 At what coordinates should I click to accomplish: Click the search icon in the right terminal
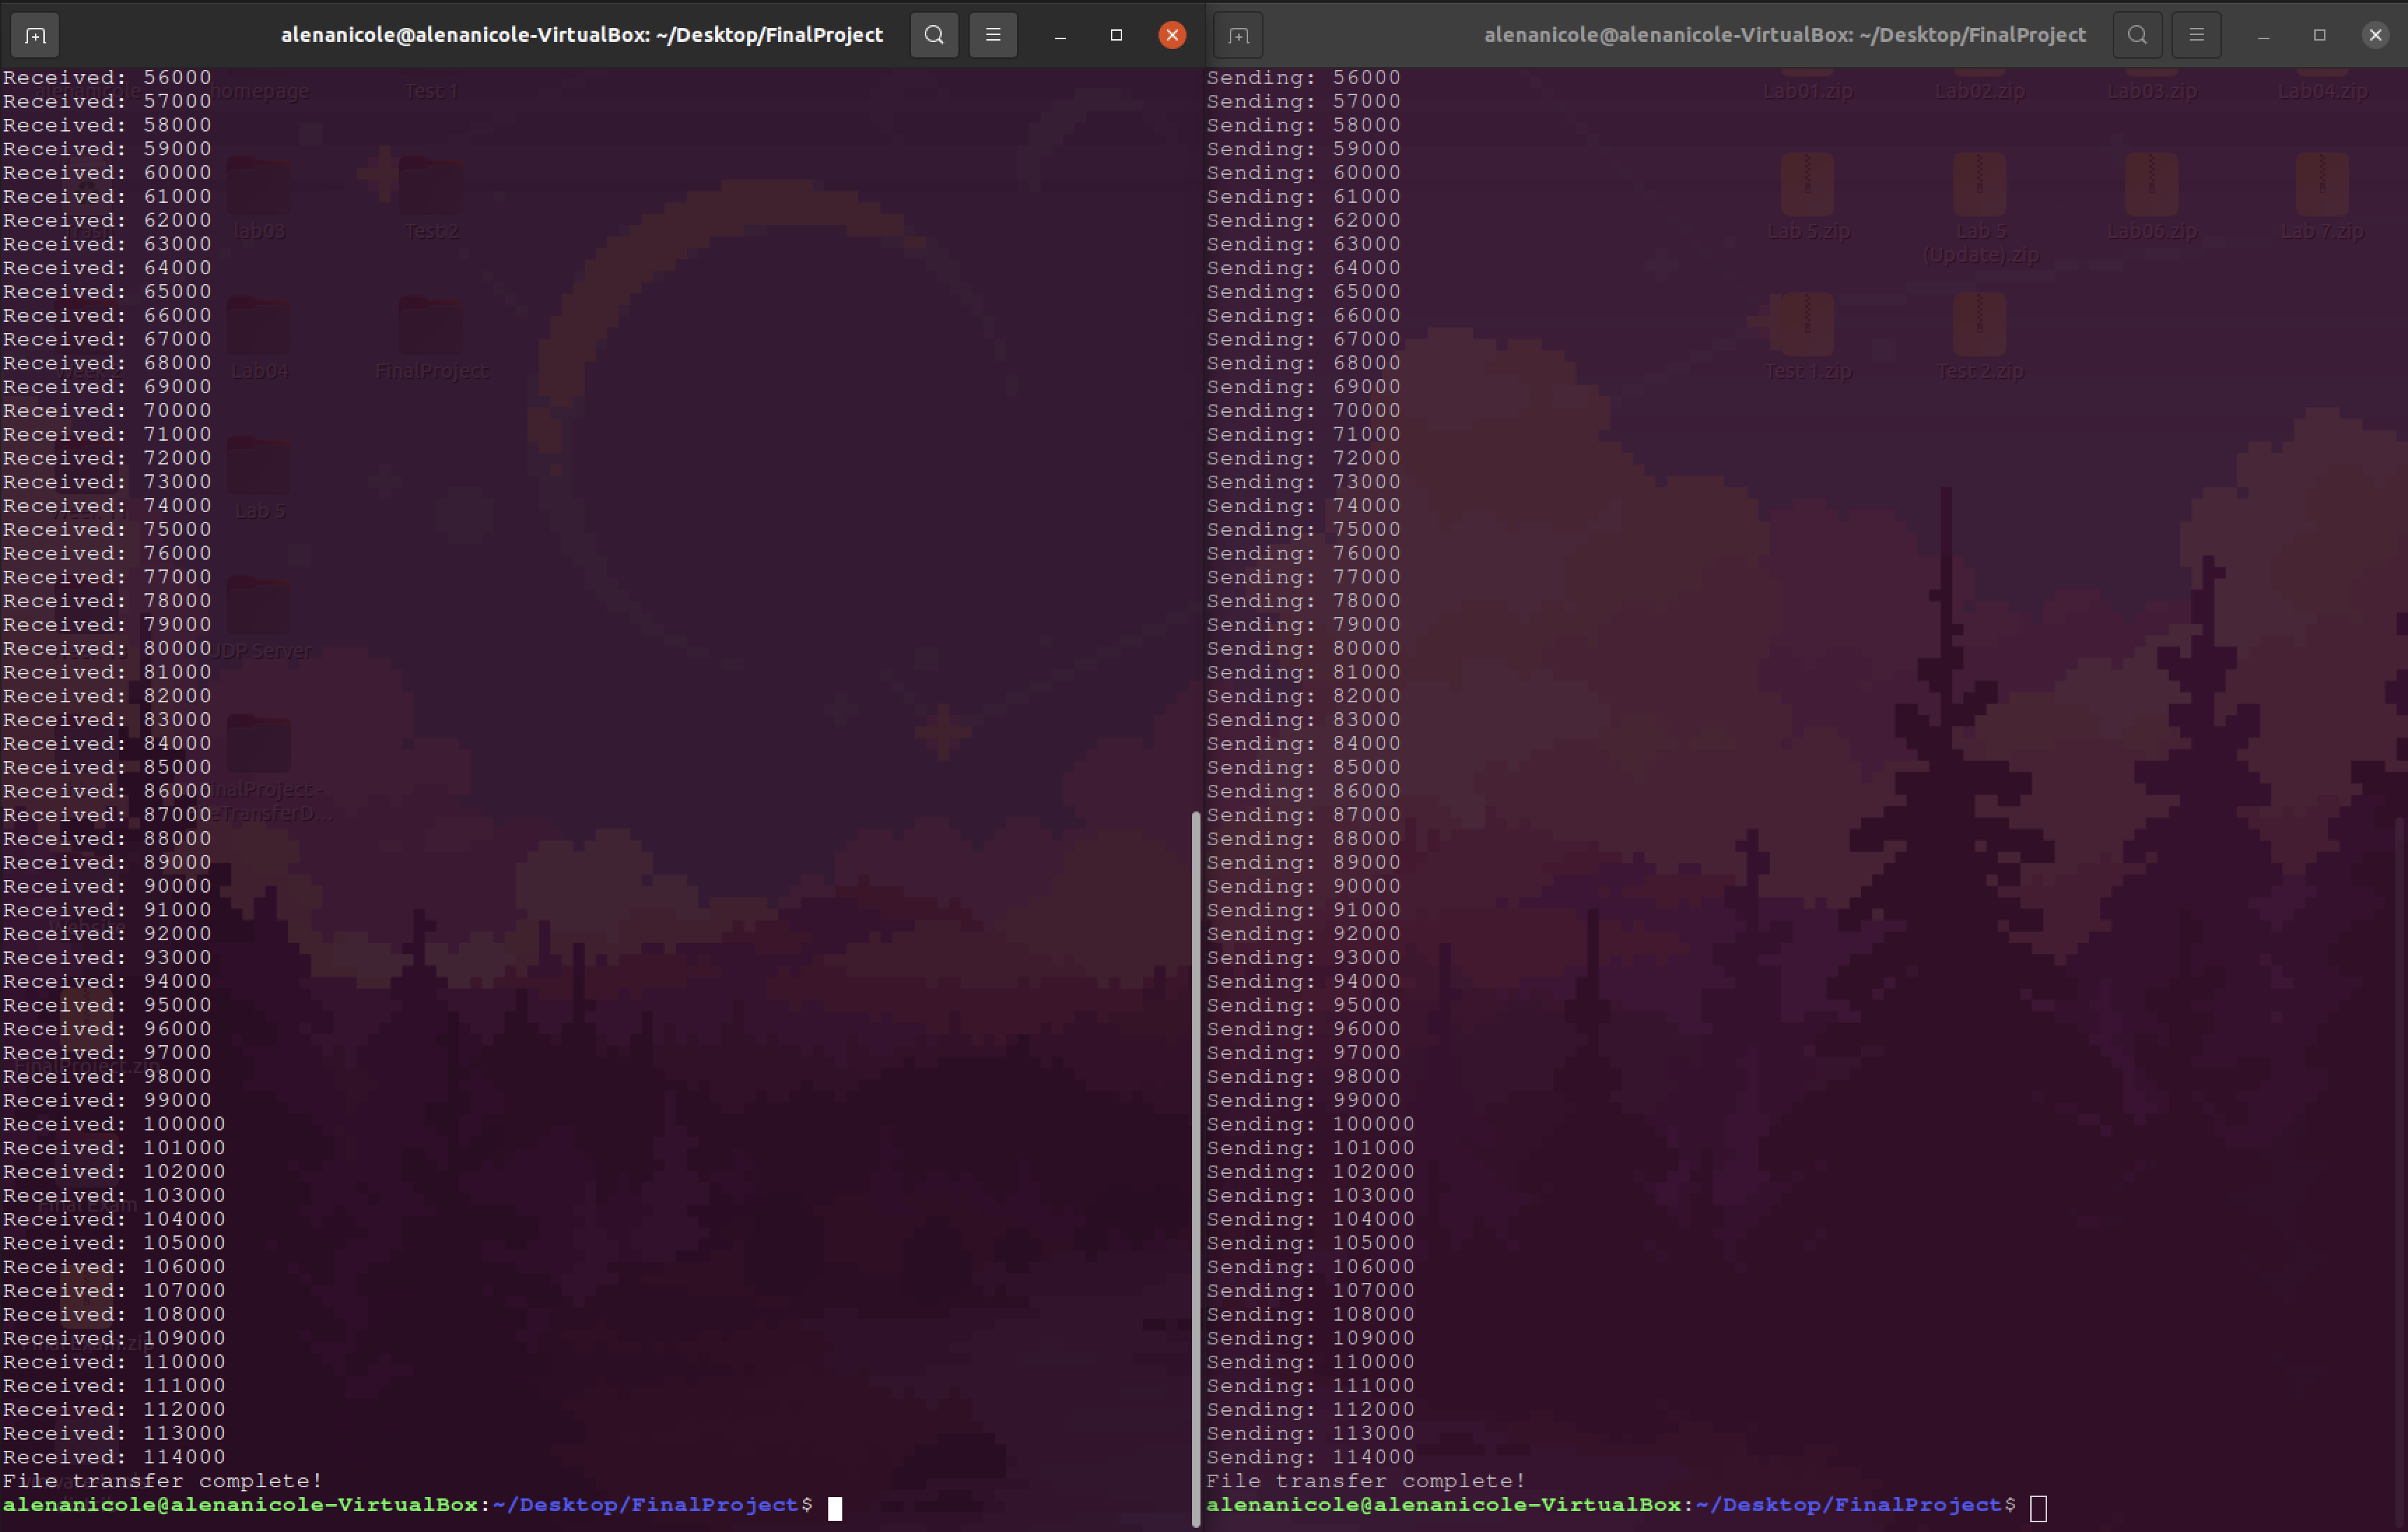point(2137,35)
